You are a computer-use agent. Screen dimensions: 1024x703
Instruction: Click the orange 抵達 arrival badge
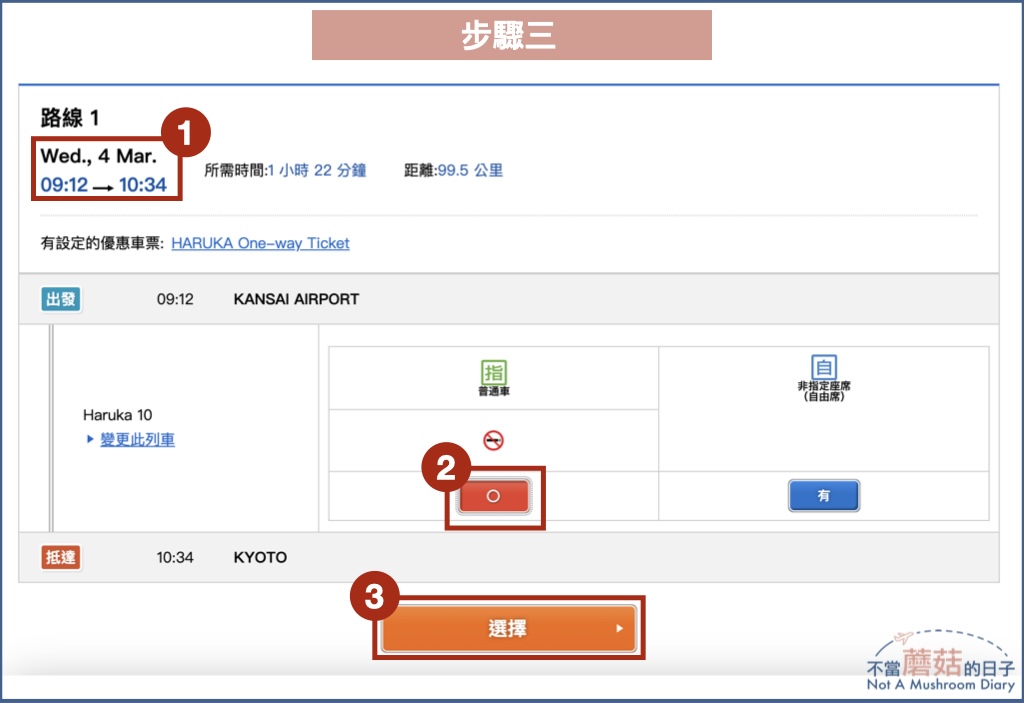60,557
